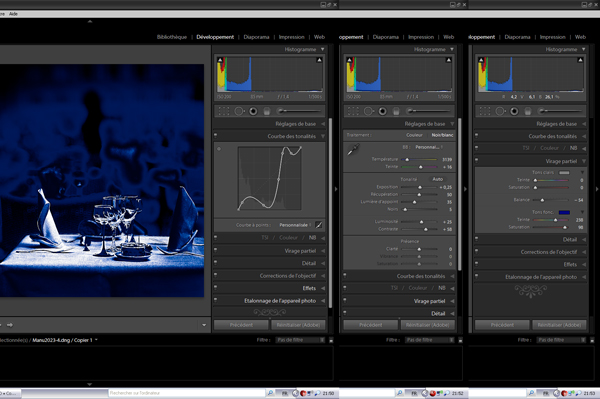Select the Red Eye tool in left screenshot
This screenshot has height=399, width=600.
[x=253, y=111]
